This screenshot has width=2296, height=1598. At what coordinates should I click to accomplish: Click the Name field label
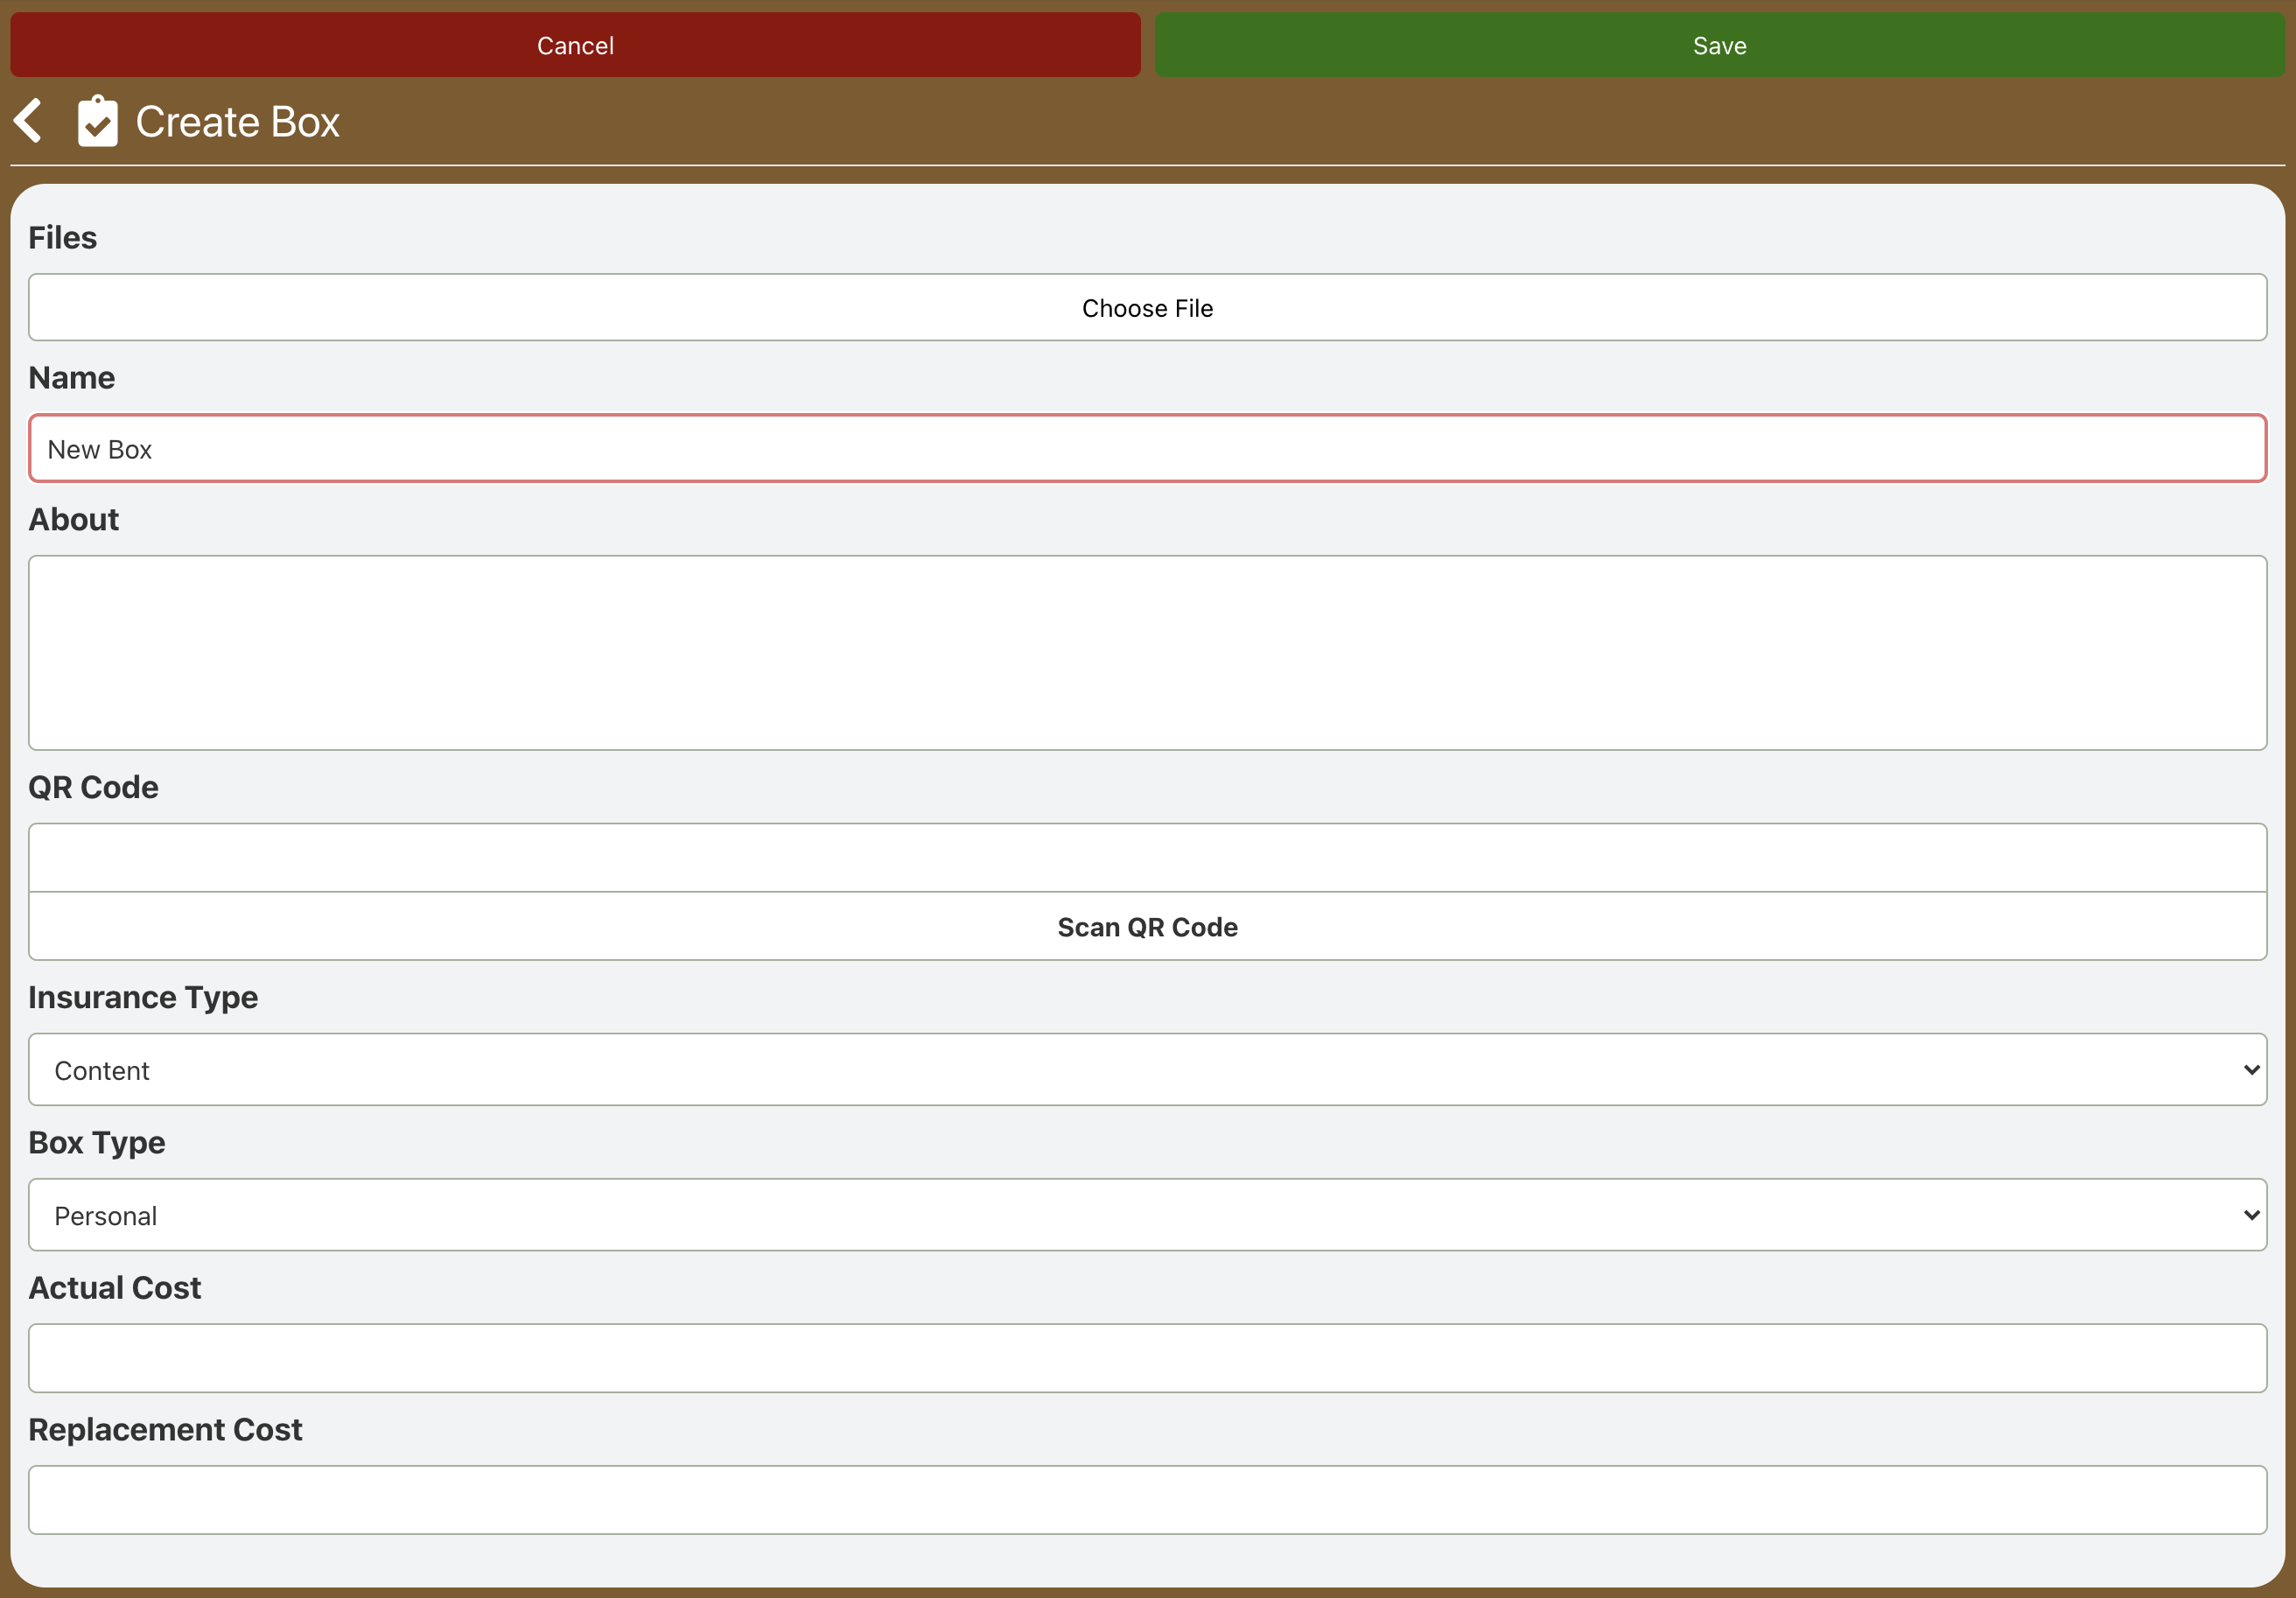(x=71, y=378)
